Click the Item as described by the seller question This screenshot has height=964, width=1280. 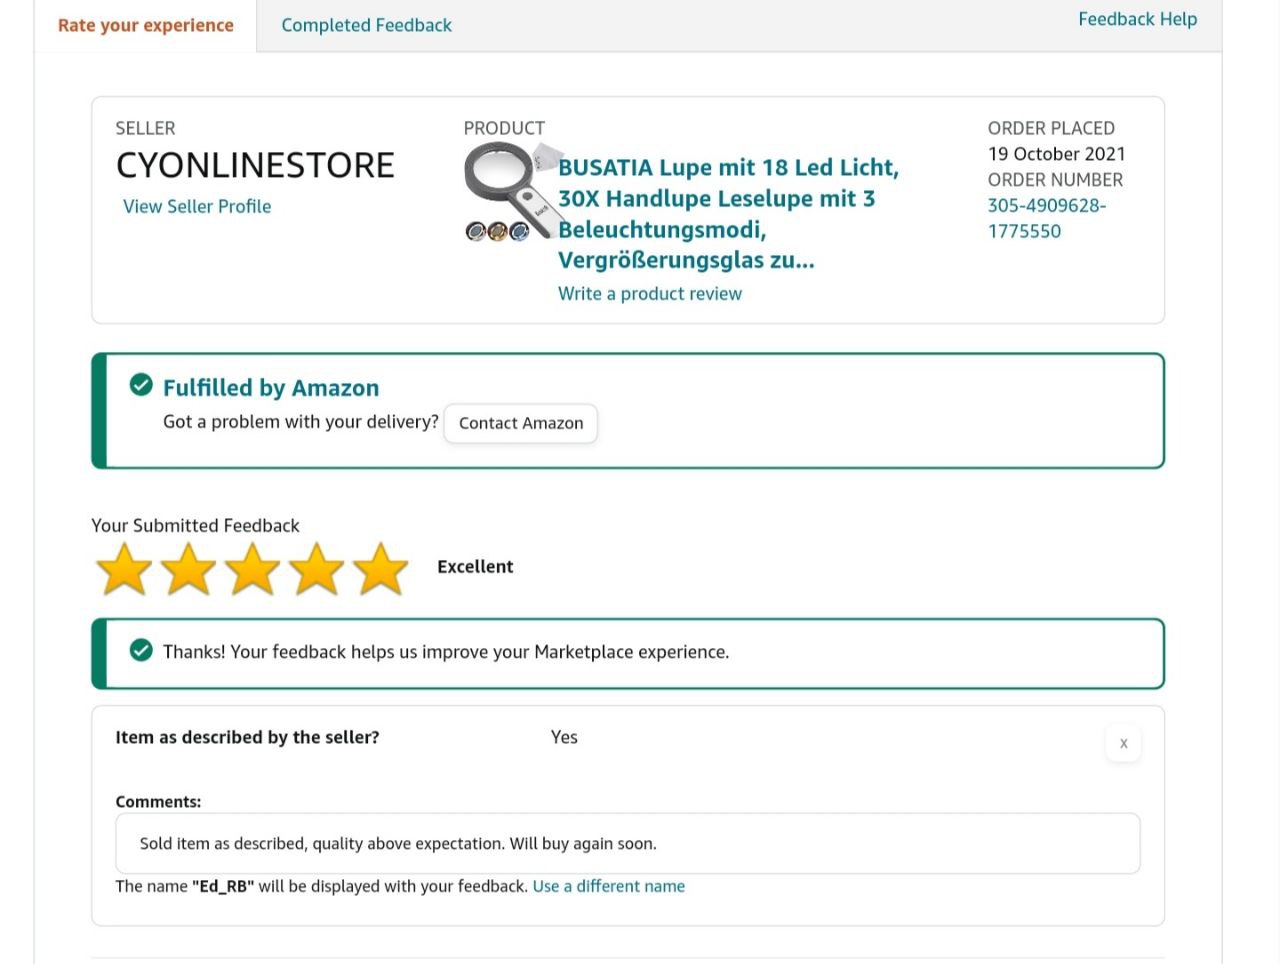[247, 737]
